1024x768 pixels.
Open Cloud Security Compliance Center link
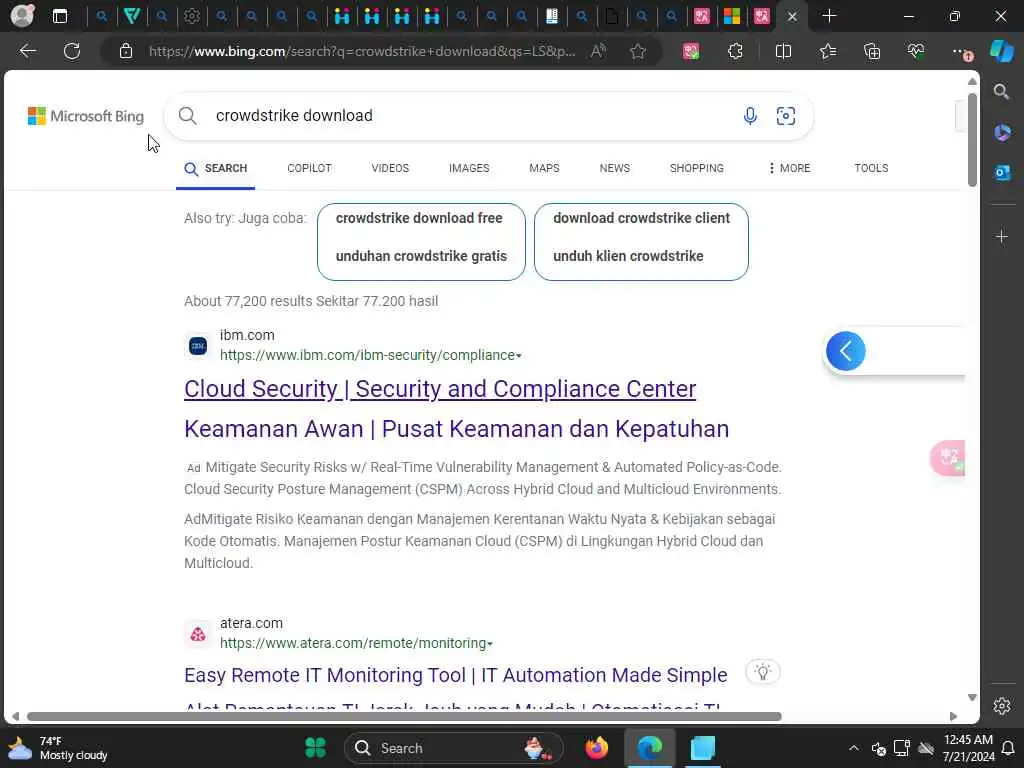(440, 389)
